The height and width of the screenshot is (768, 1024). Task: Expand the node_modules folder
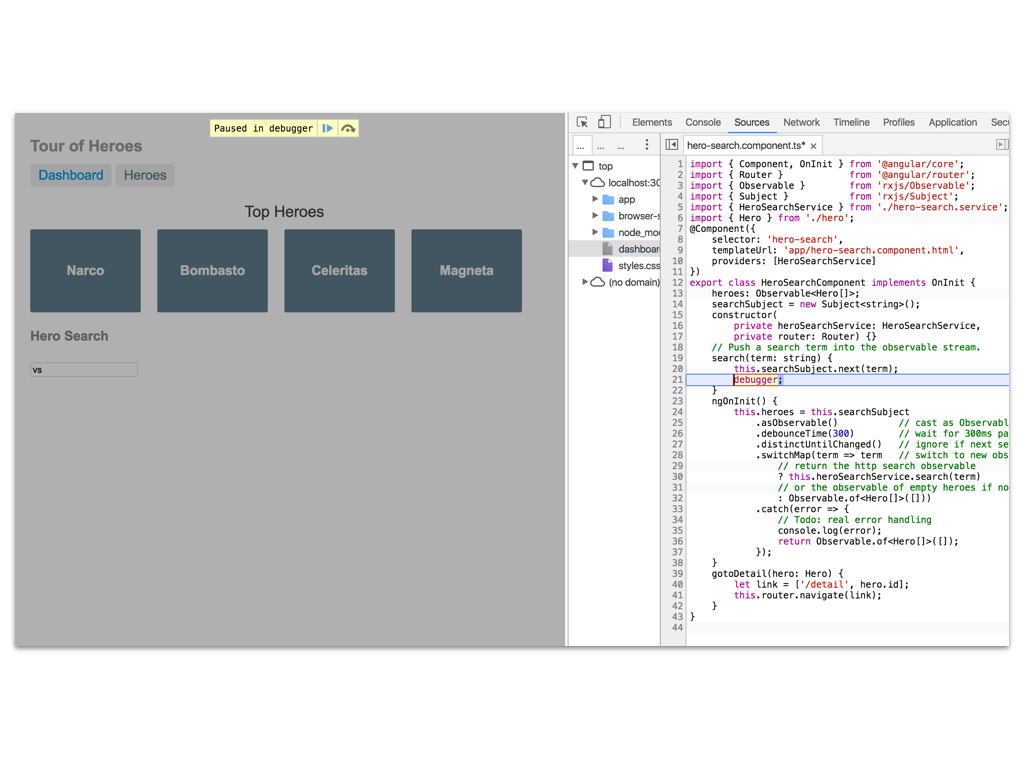pos(595,232)
